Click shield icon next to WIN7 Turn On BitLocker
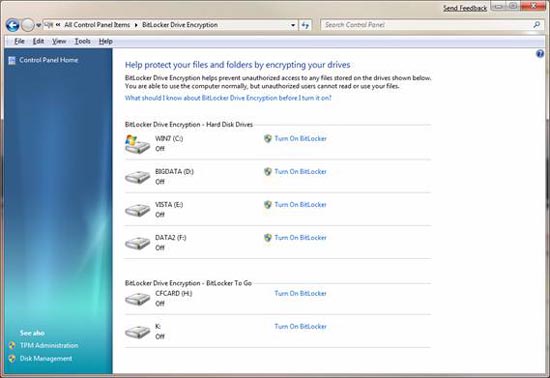 tap(268, 139)
